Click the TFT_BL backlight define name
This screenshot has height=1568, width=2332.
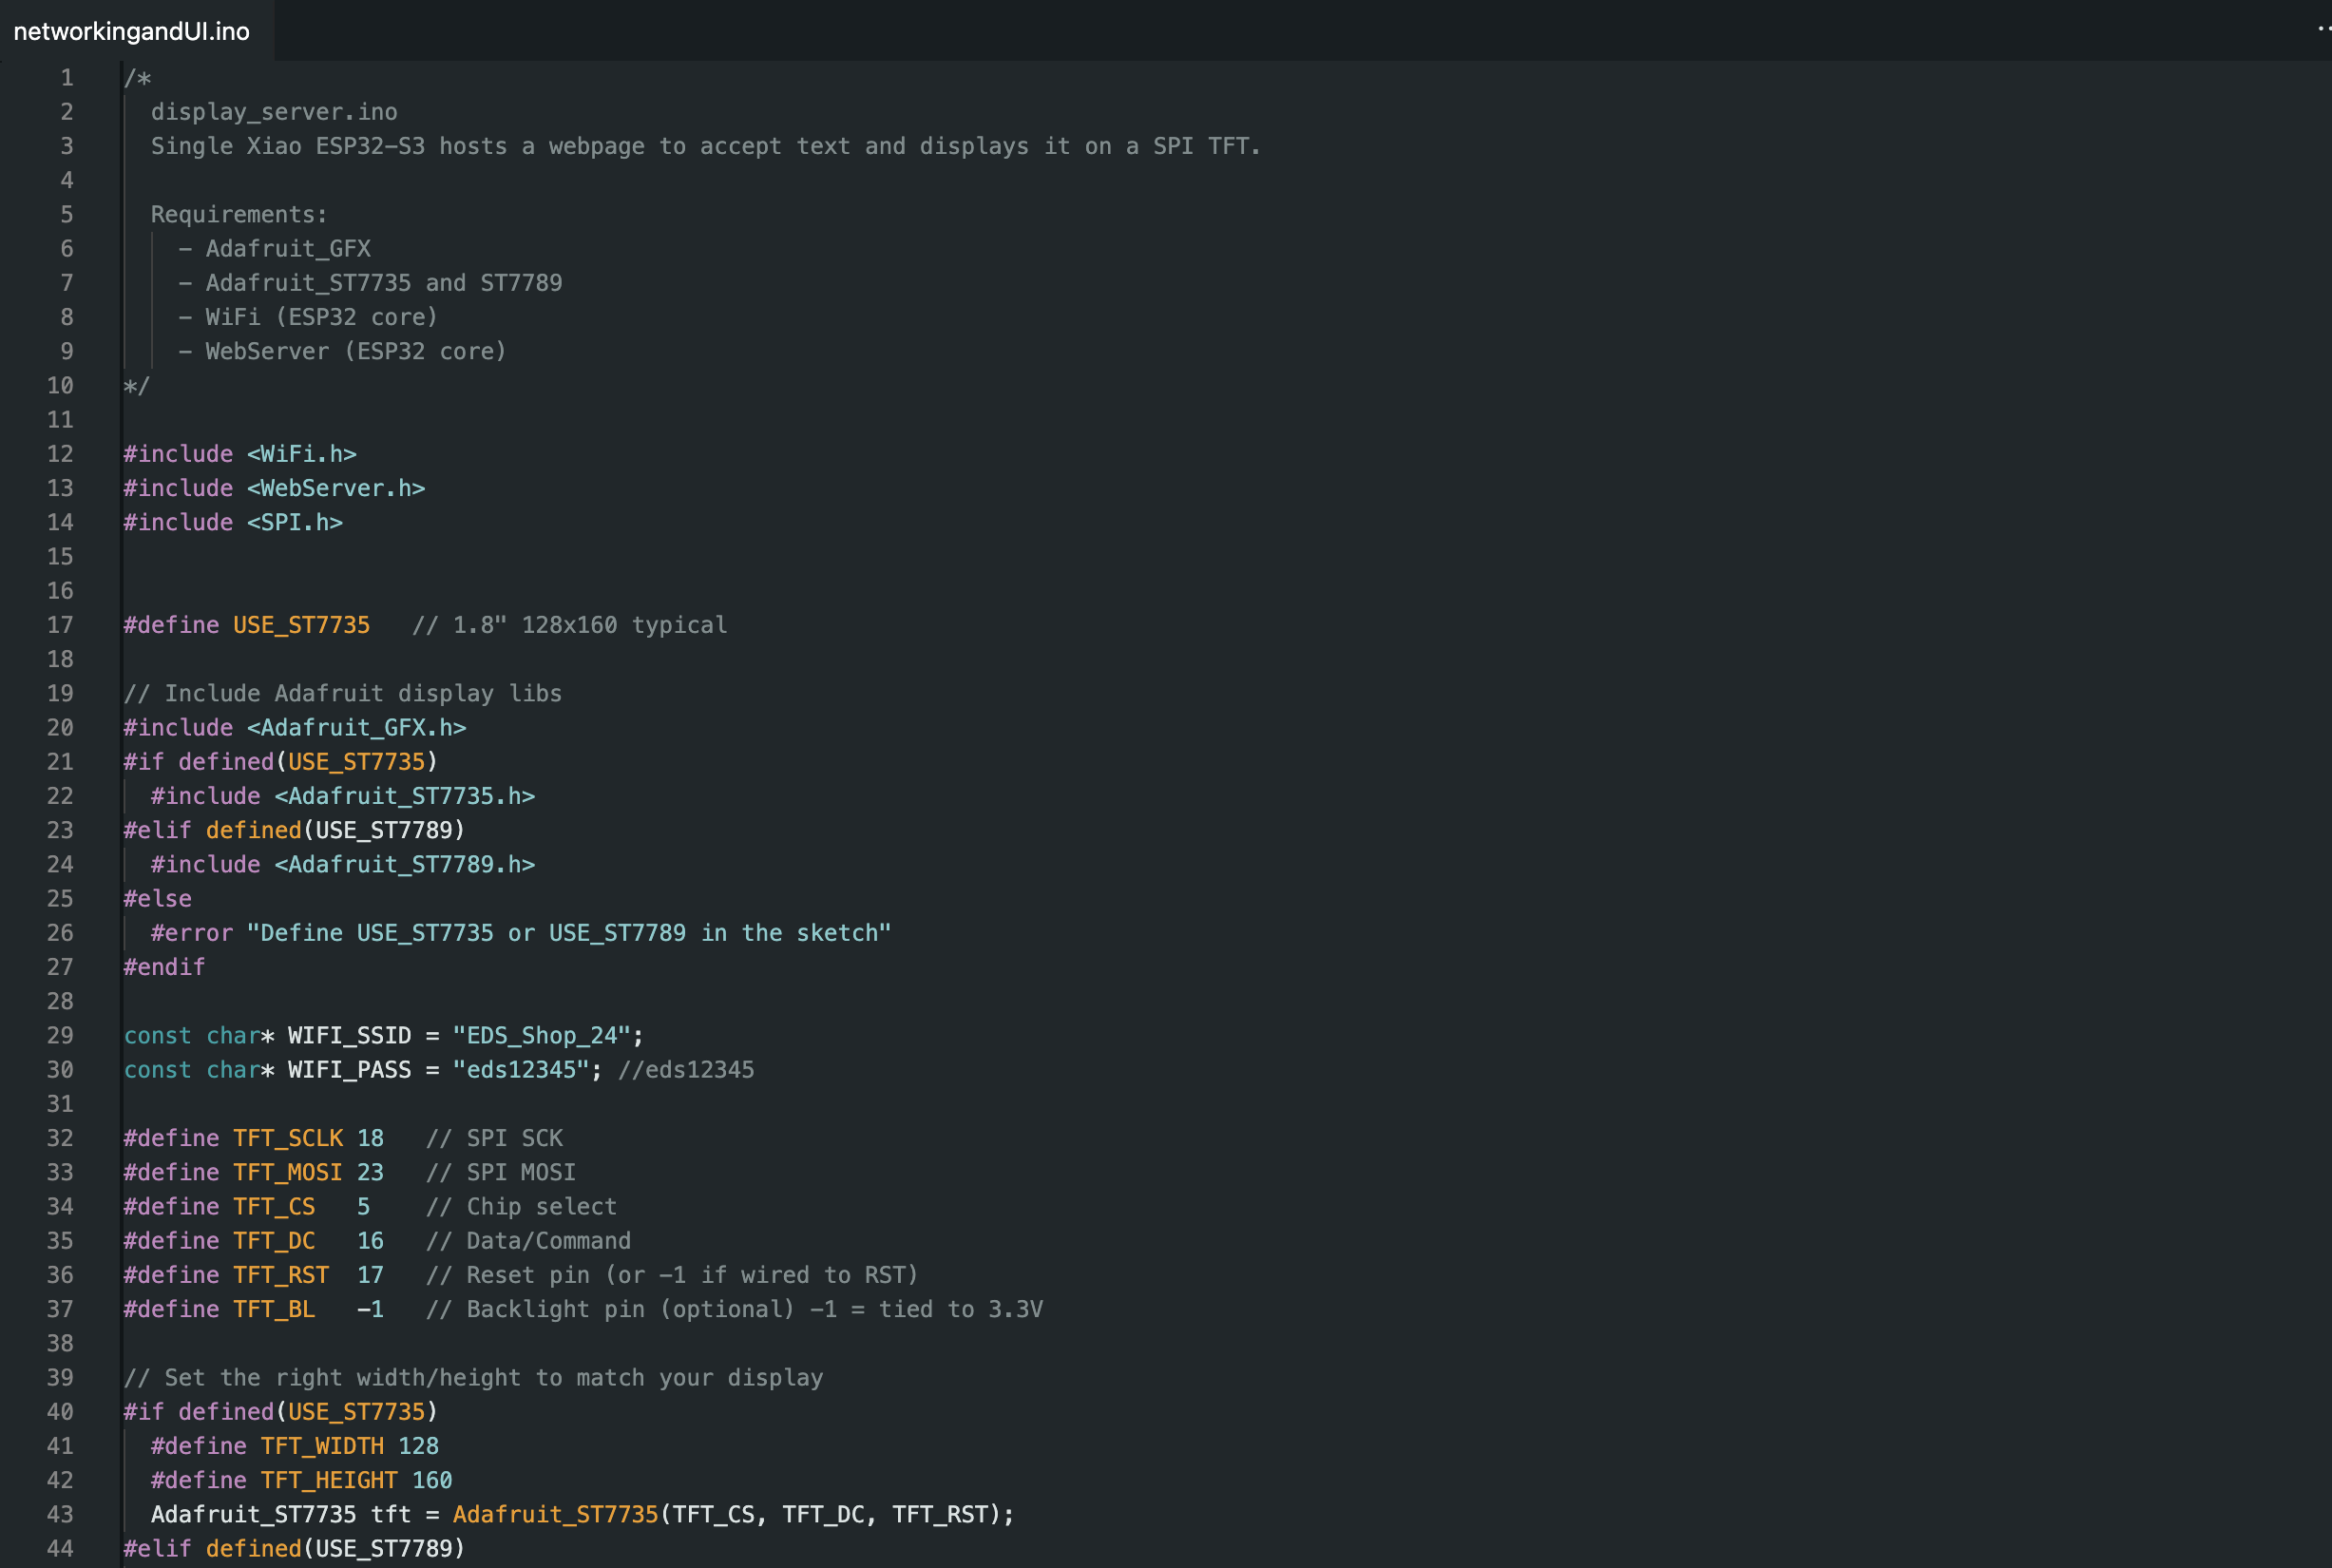[x=274, y=1309]
